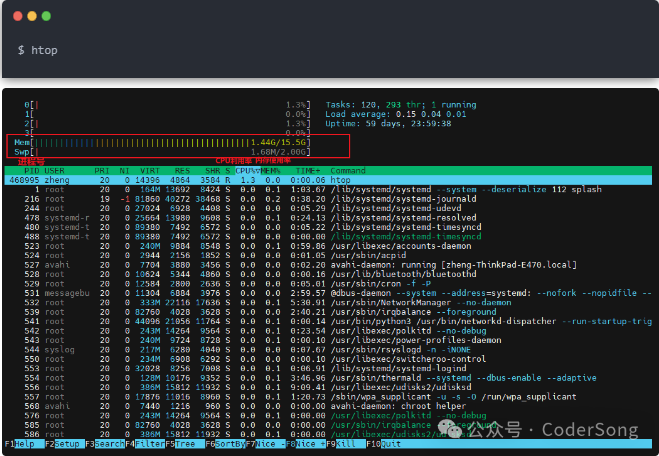This screenshot has width=659, height=456.
Task: Click the Mem usage meter bar
Action: pyautogui.click(x=163, y=142)
